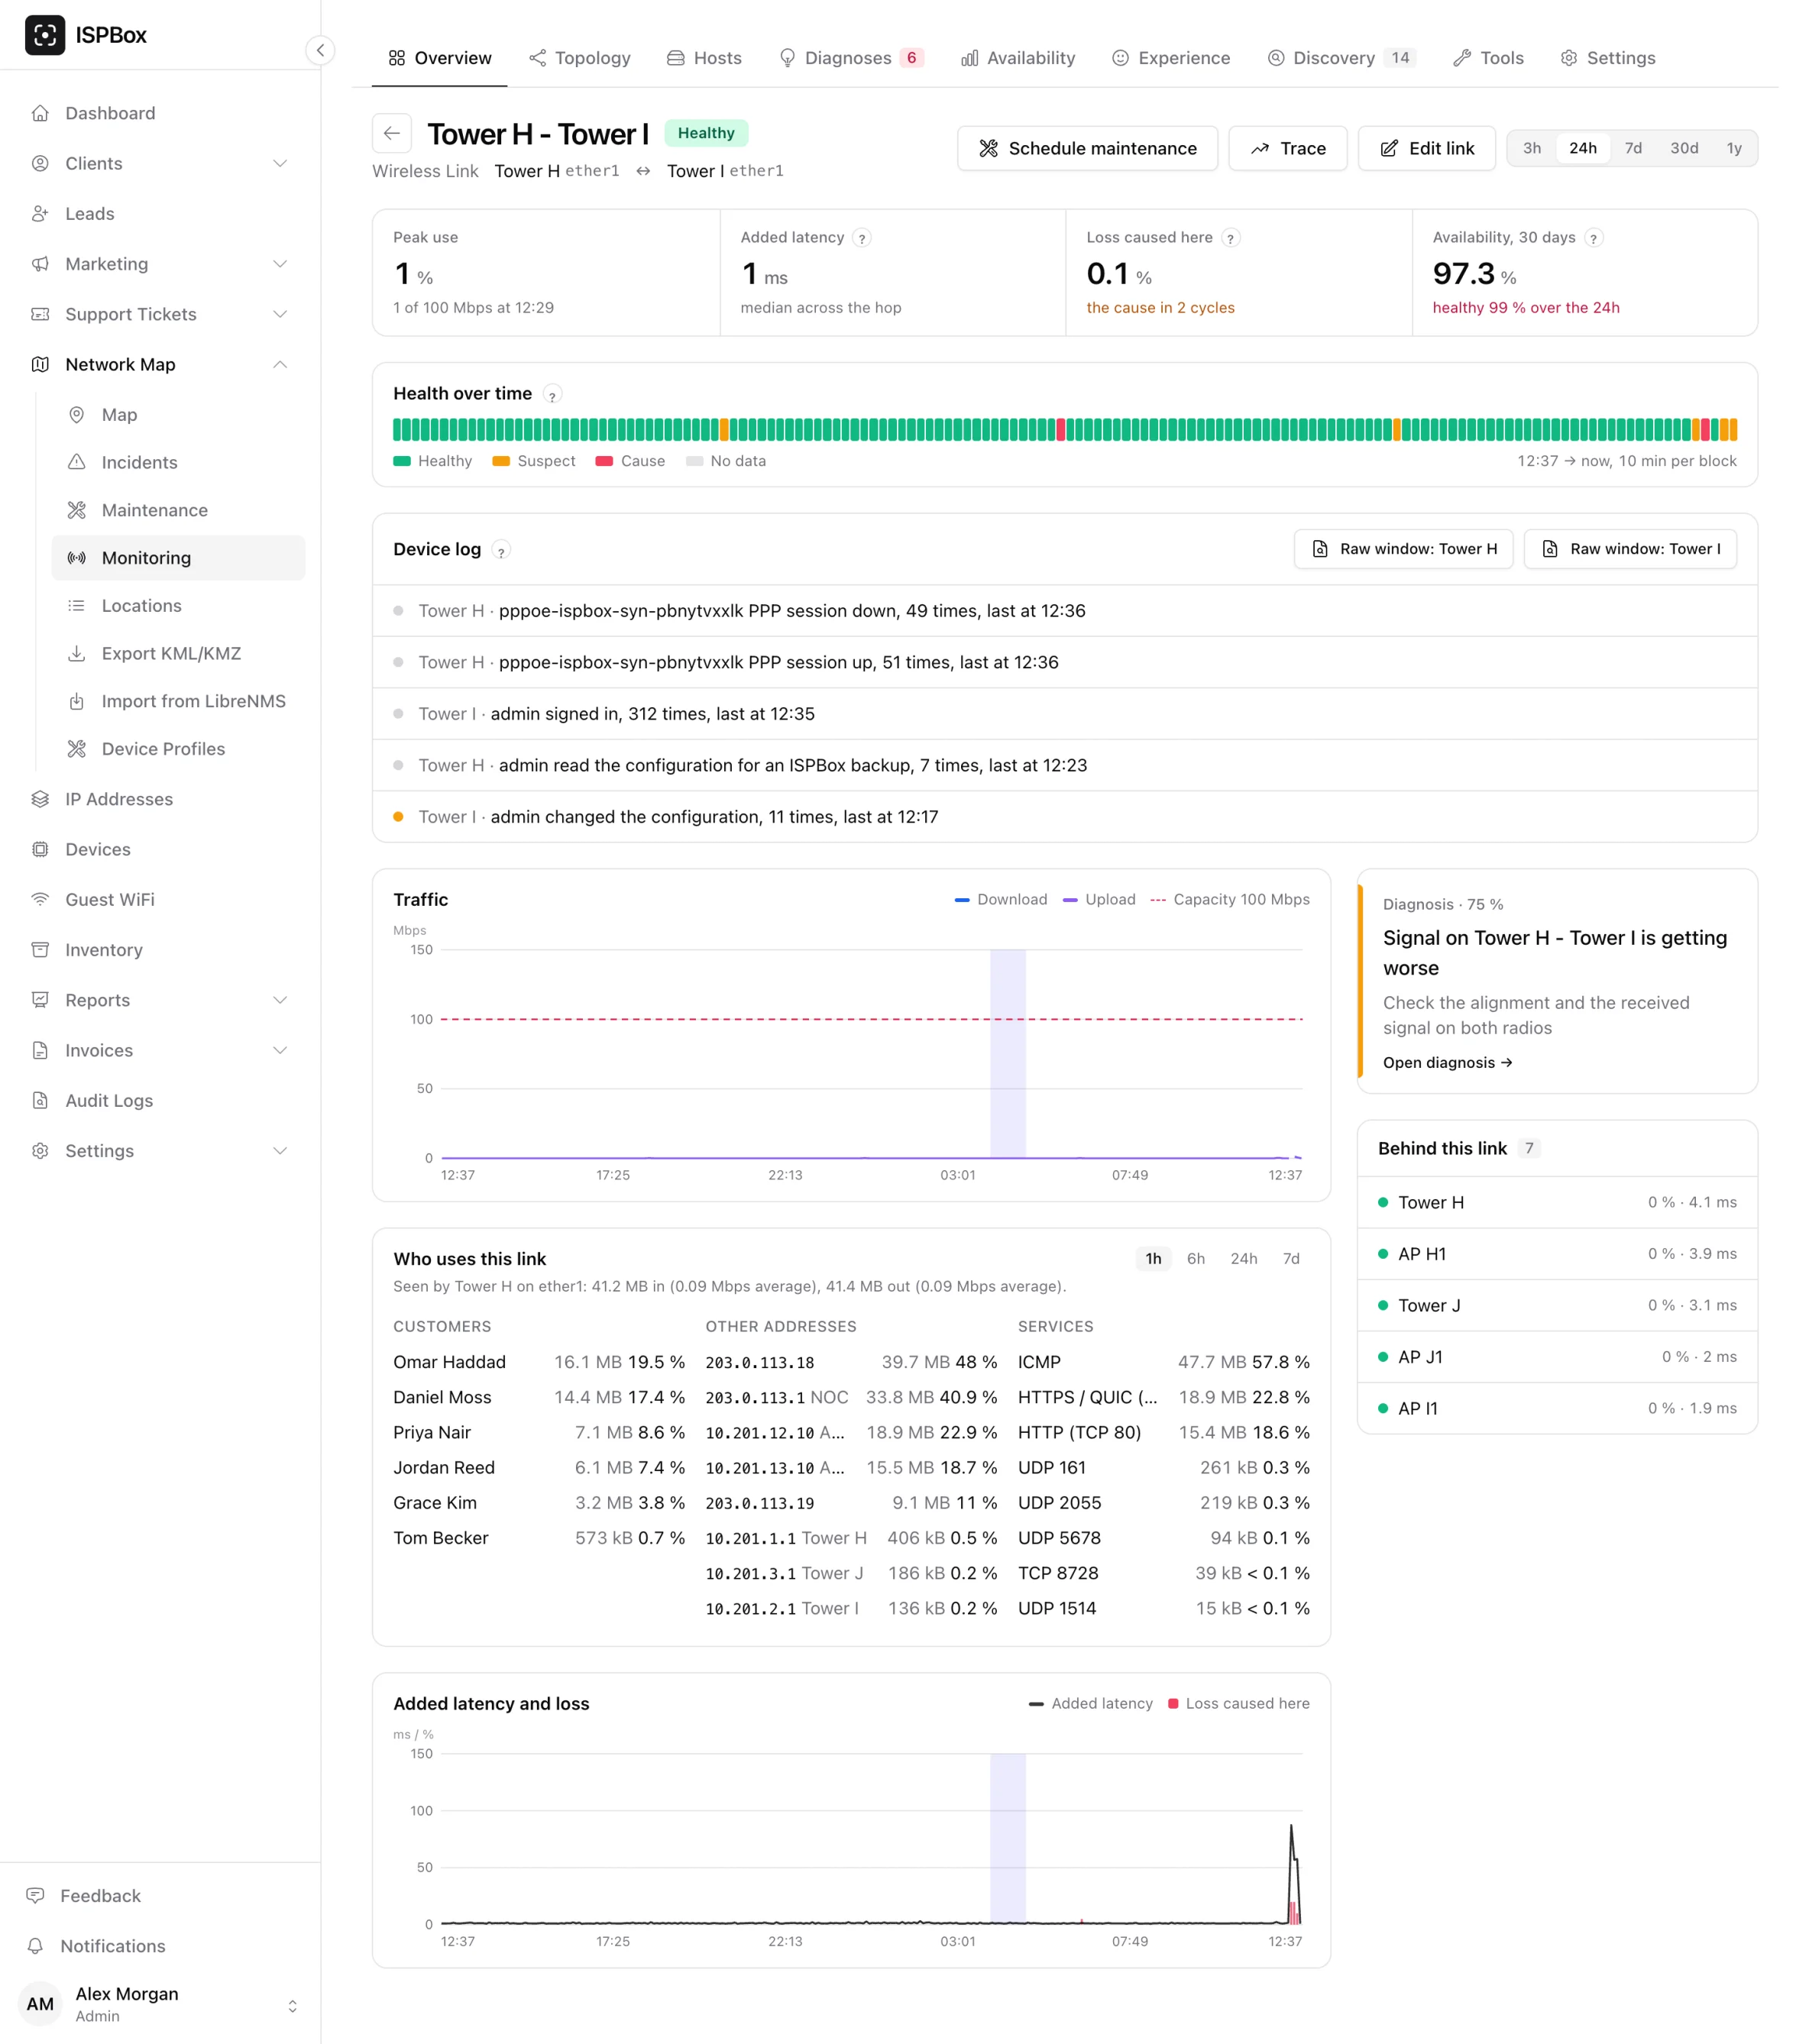Open Raw window: Tower H
The width and height of the screenshot is (1809, 2044).
[x=1404, y=549]
